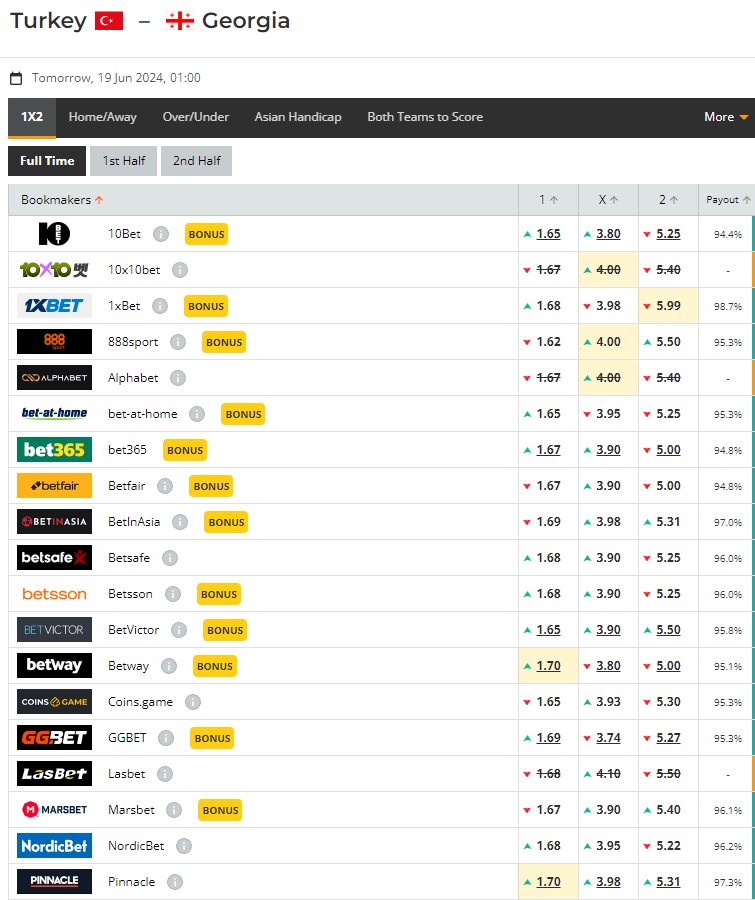Click the Georgia flag icon
Image resolution: width=755 pixels, height=900 pixels.
(180, 21)
